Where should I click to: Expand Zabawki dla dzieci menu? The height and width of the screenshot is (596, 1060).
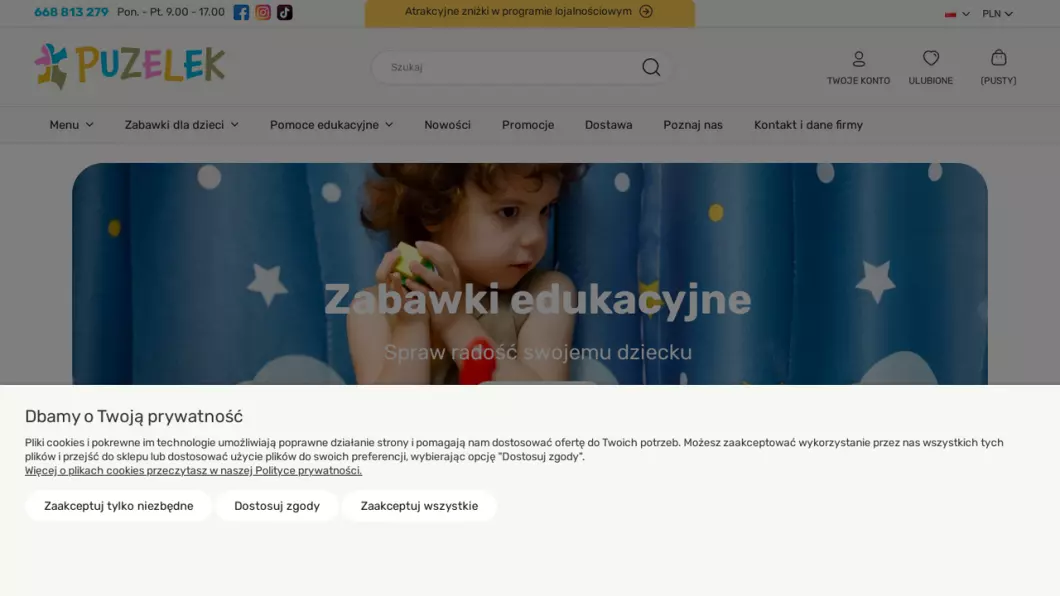coord(181,124)
